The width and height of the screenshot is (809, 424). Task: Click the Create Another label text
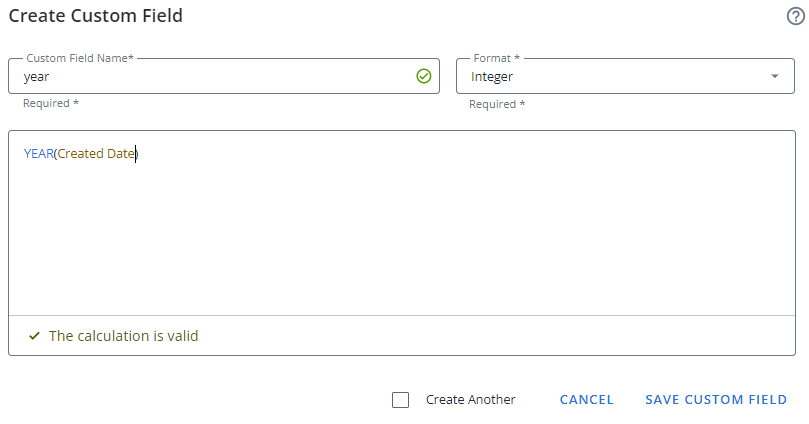click(x=470, y=400)
